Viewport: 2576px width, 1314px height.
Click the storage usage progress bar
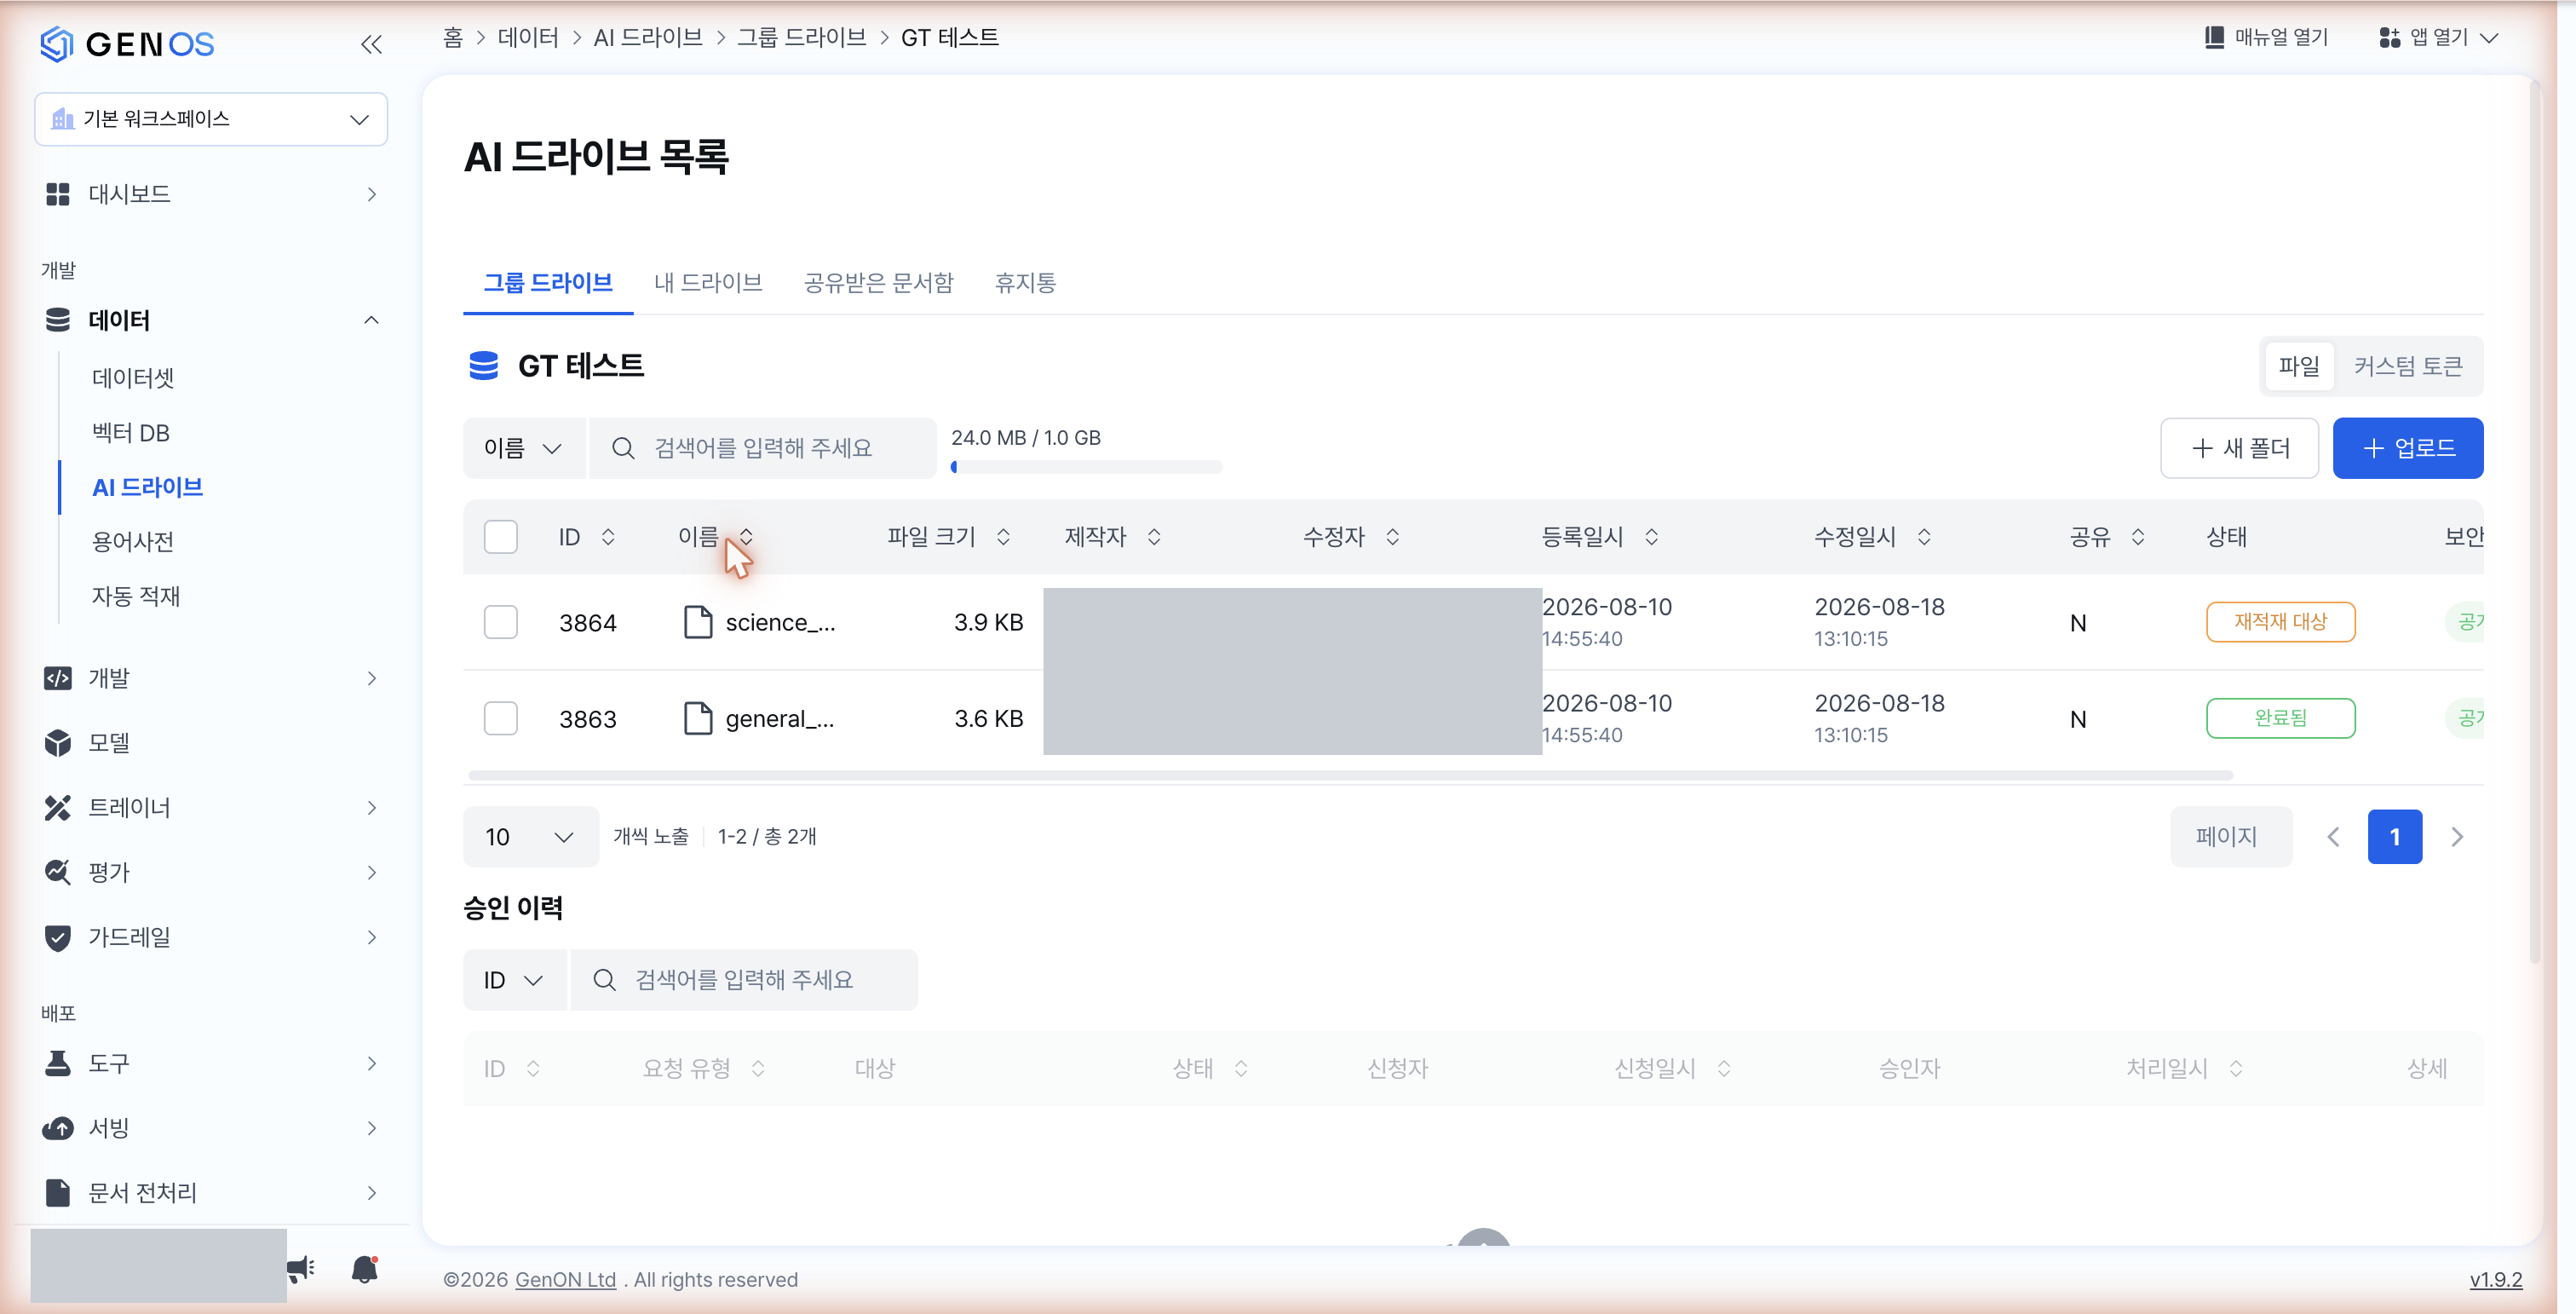click(1086, 467)
